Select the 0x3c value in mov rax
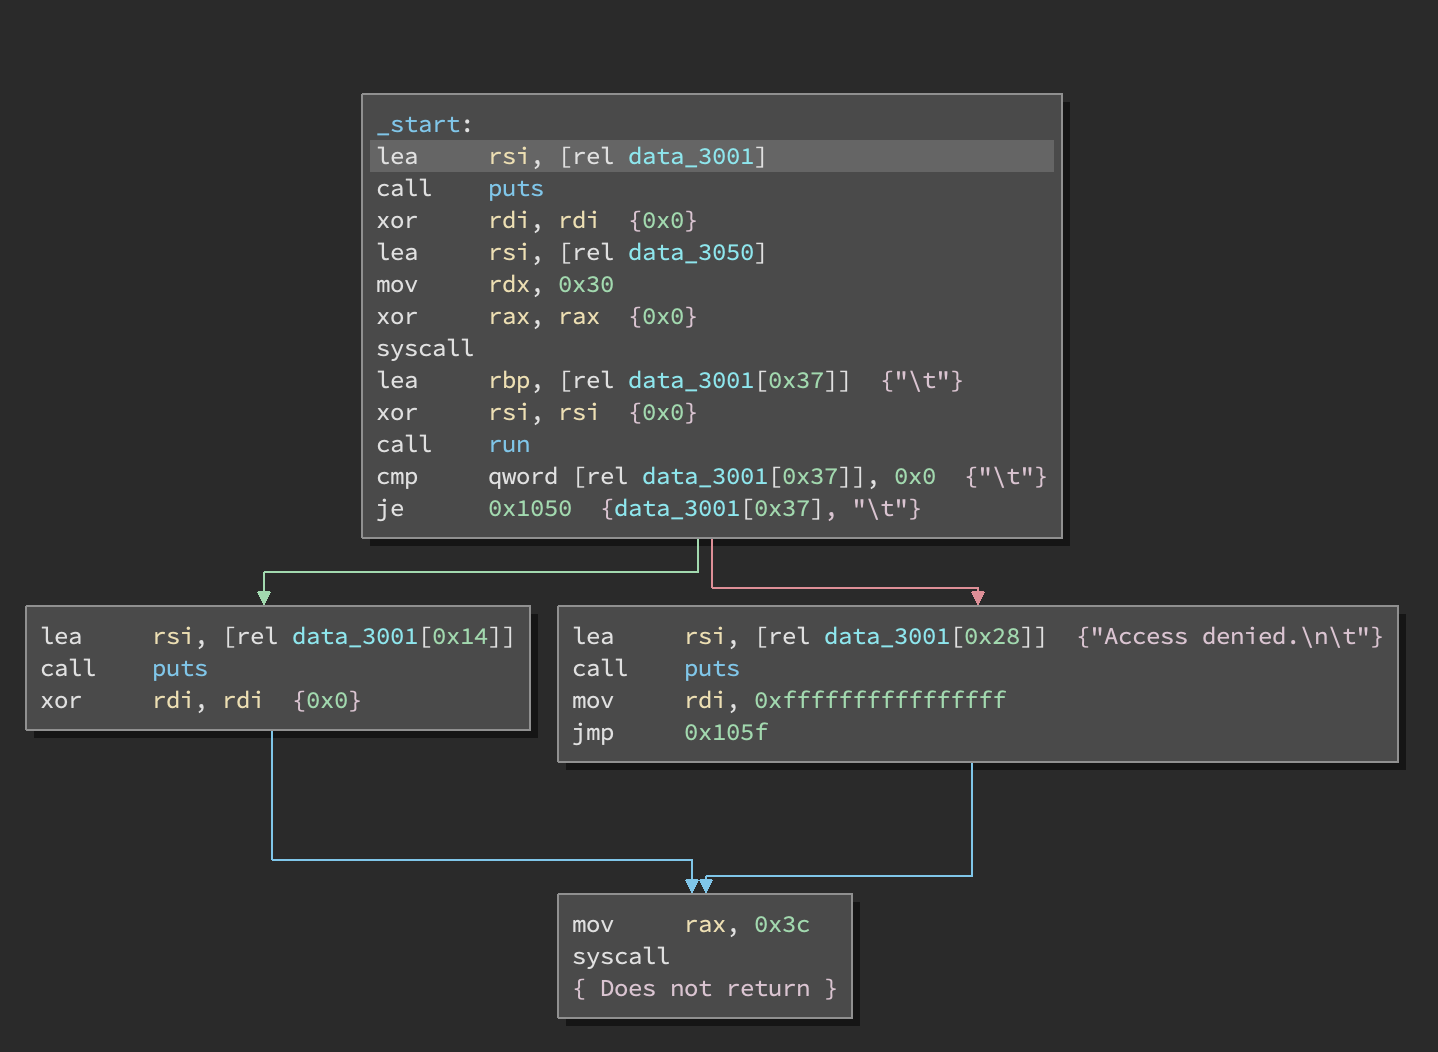Viewport: 1438px width, 1052px height. click(781, 924)
